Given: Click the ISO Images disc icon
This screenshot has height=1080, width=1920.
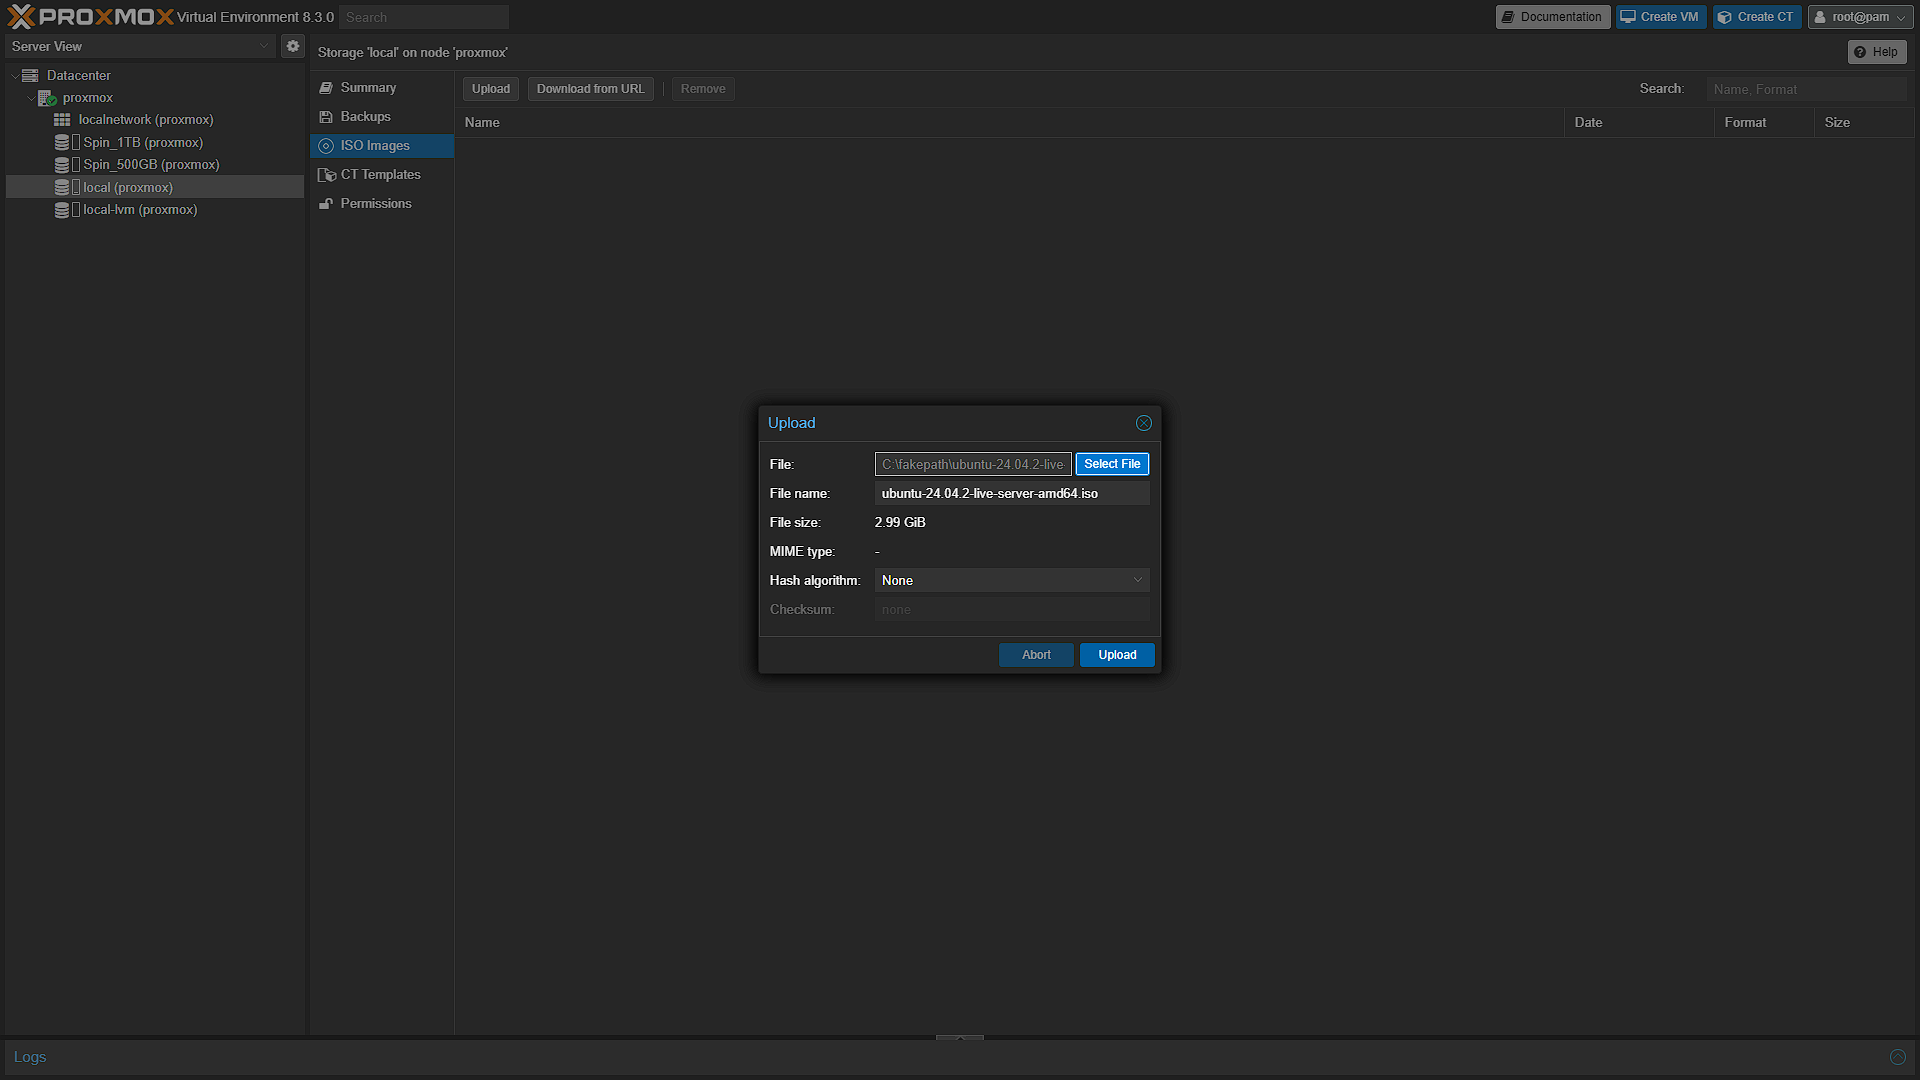Looking at the screenshot, I should [x=326, y=146].
